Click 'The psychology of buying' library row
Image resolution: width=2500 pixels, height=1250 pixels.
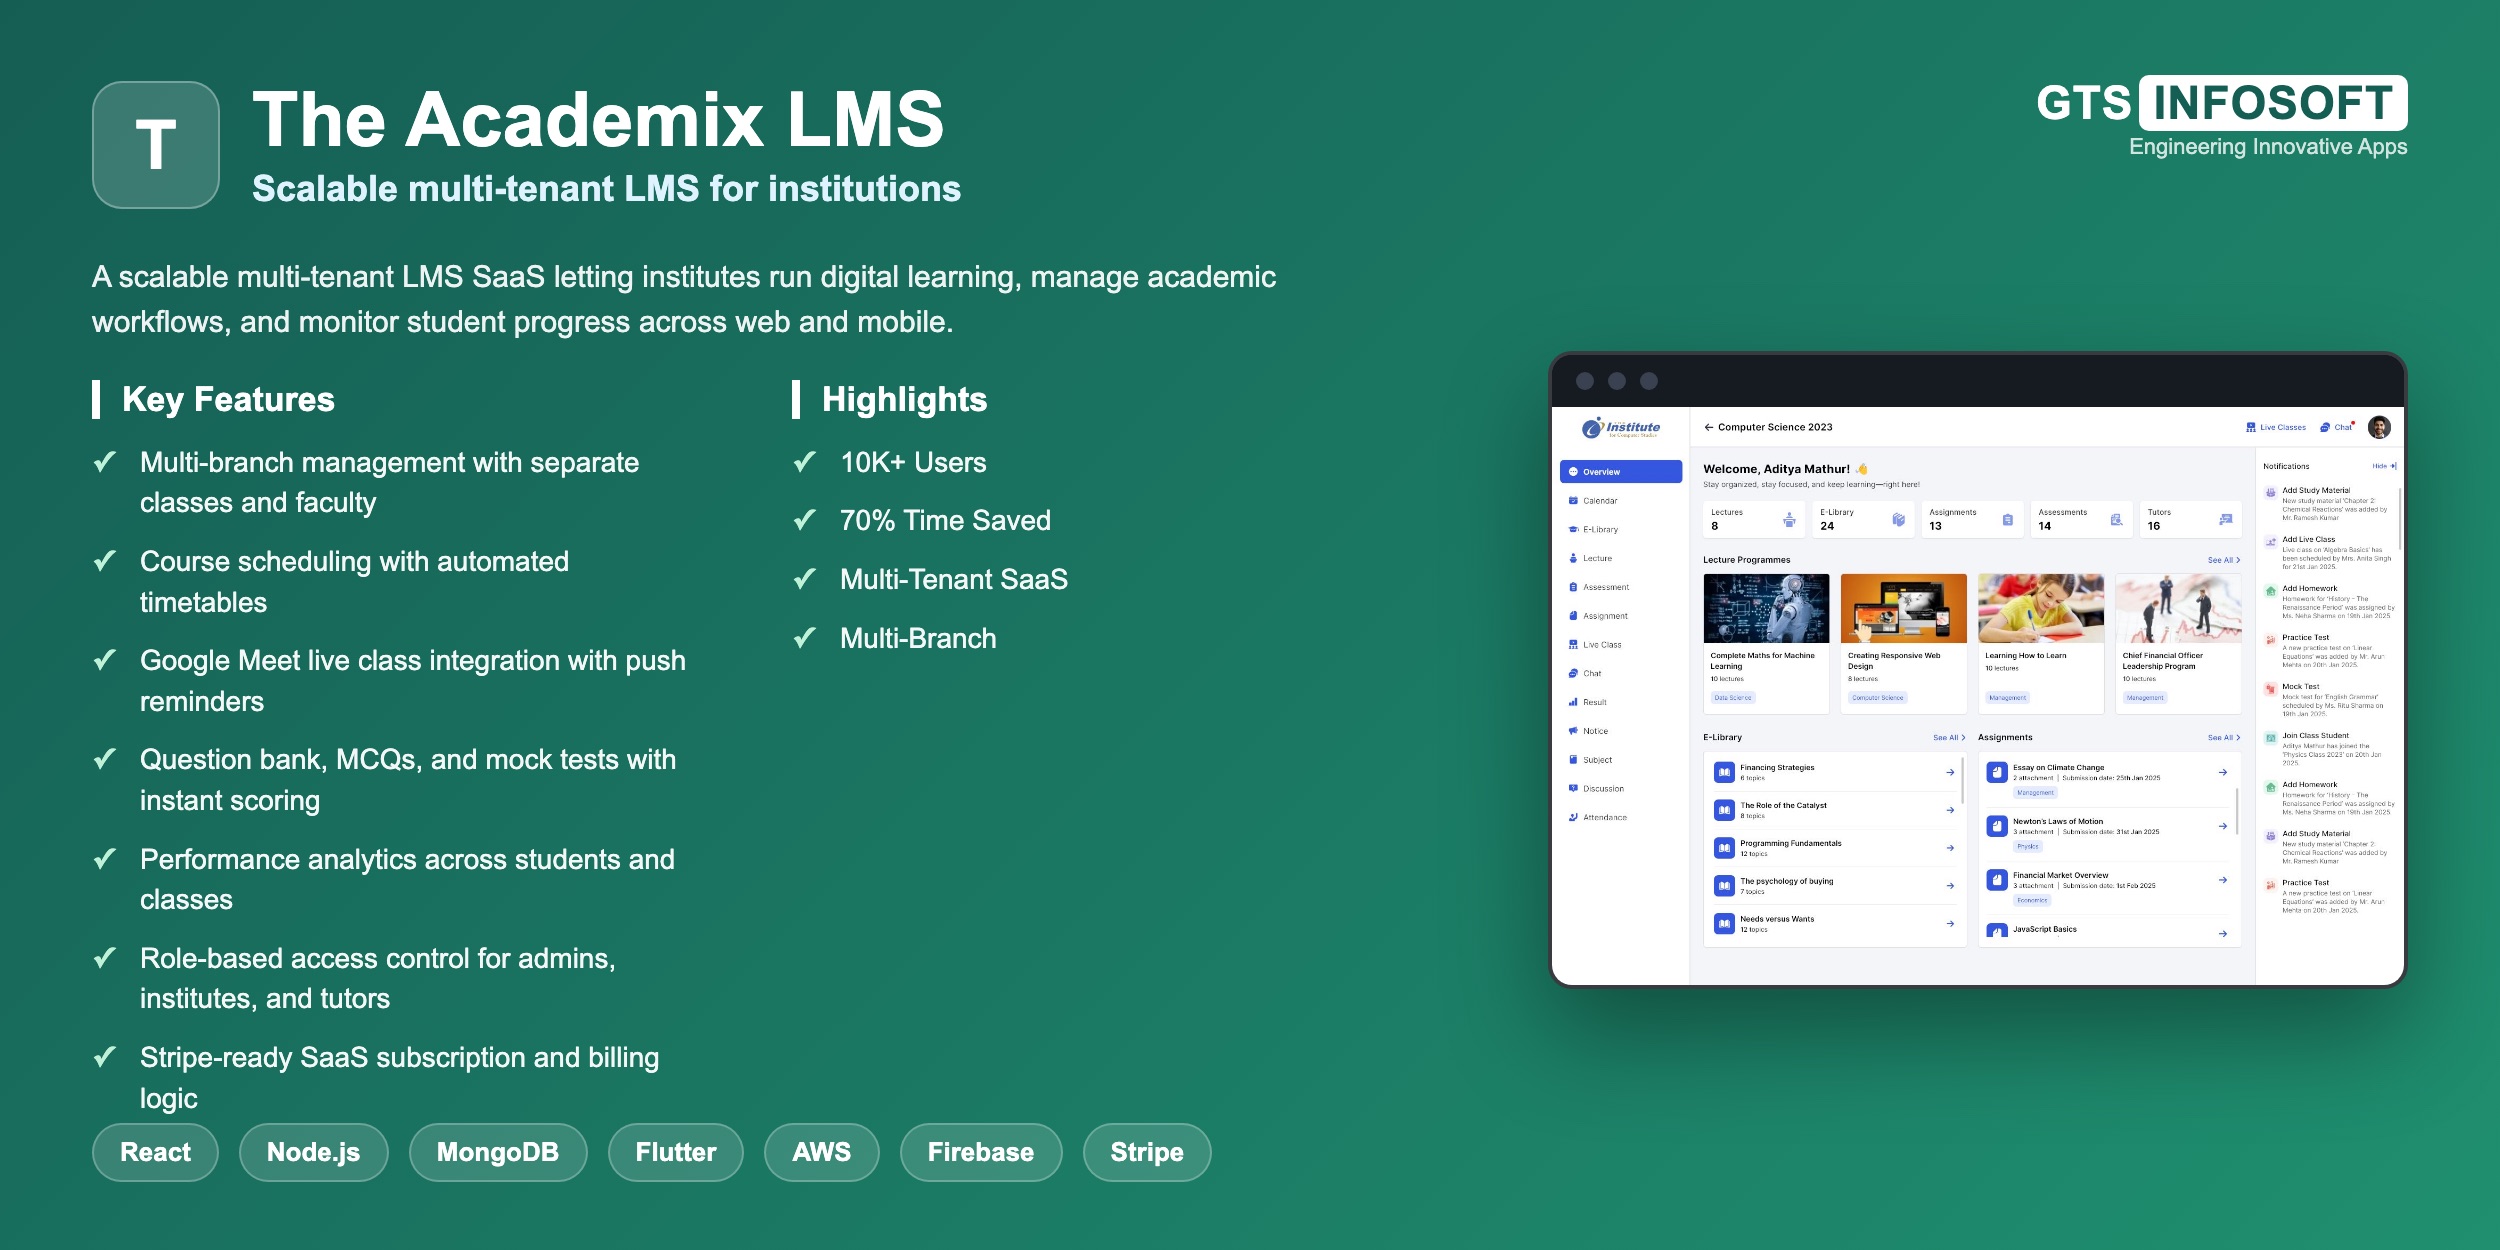pos(1835,886)
